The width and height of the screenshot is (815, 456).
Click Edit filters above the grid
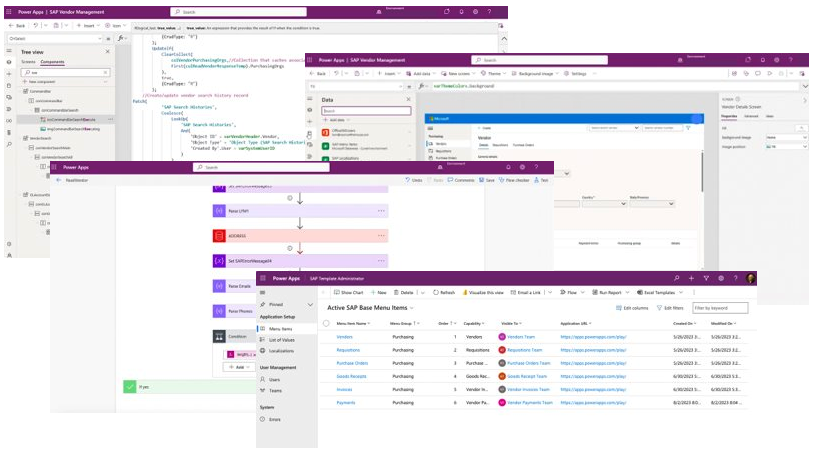click(671, 308)
